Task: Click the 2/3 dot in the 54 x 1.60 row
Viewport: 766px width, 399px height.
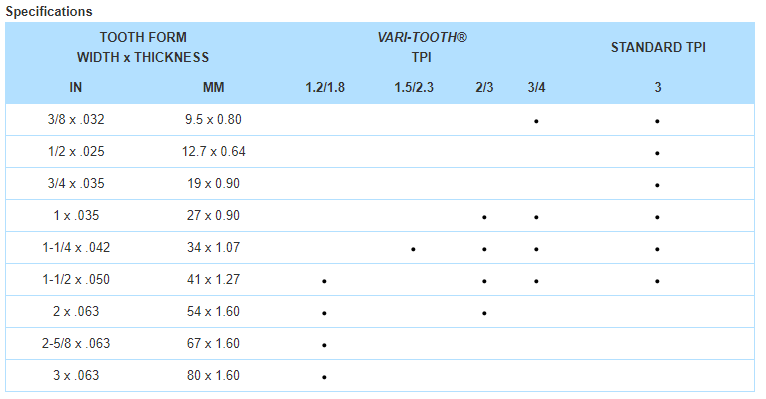Action: pos(484,313)
